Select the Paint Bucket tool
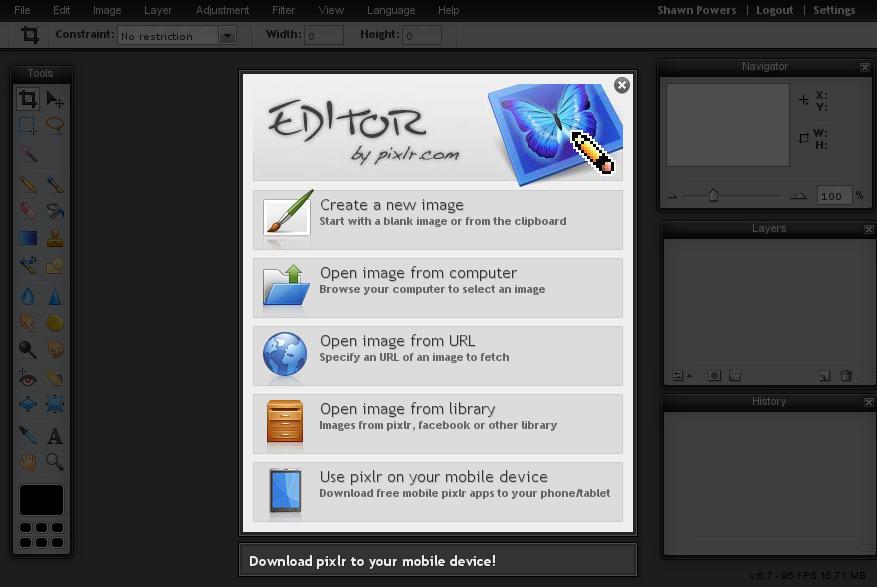The height and width of the screenshot is (587, 877). (x=55, y=211)
